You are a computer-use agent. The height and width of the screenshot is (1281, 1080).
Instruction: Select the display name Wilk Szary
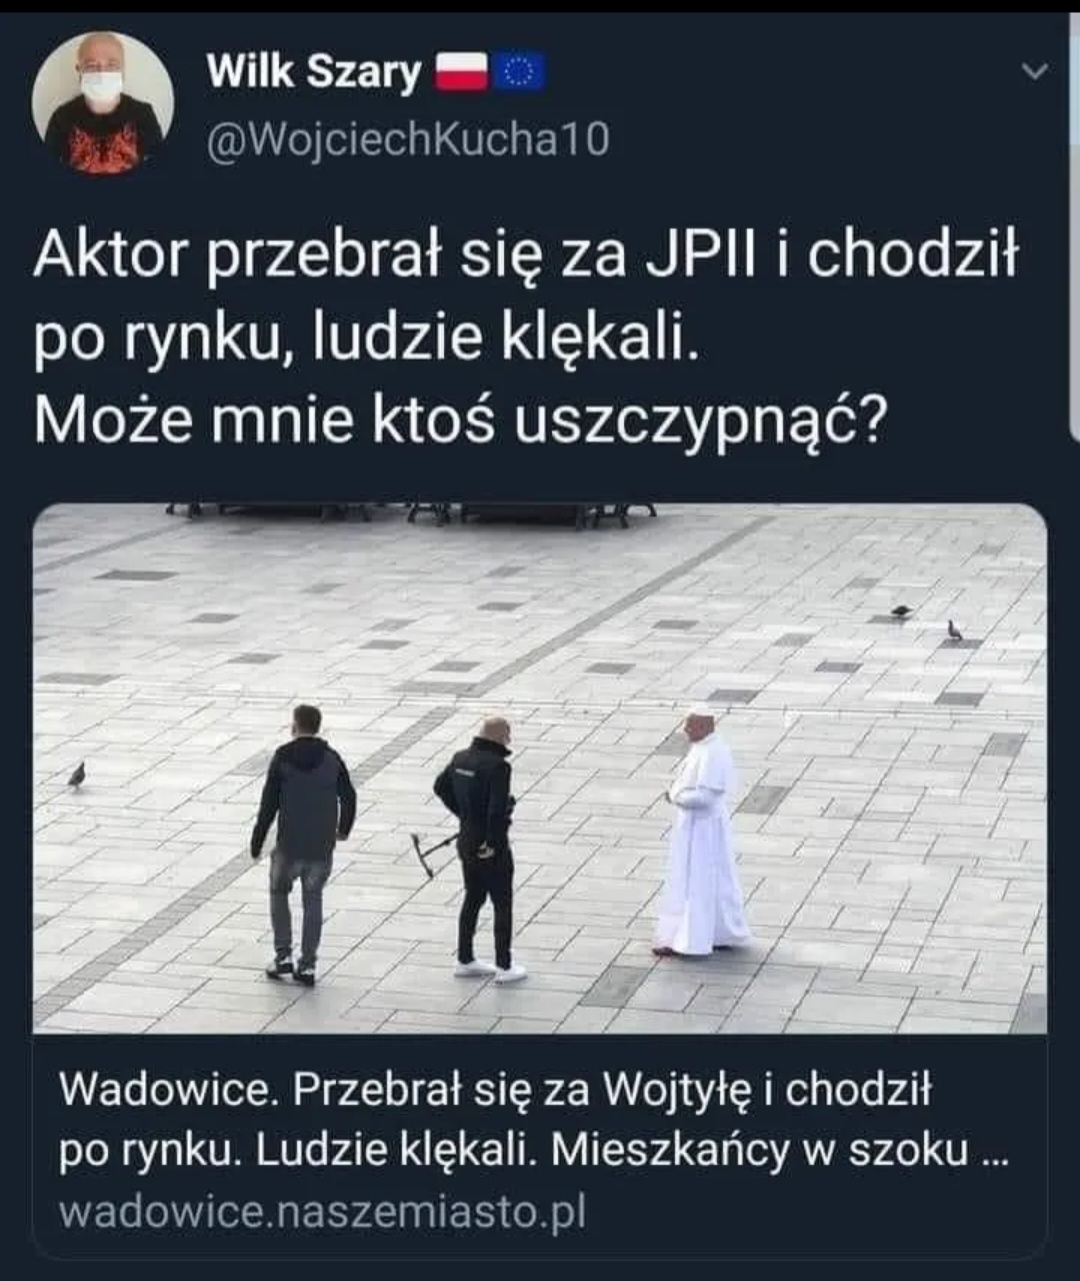tap(314, 72)
